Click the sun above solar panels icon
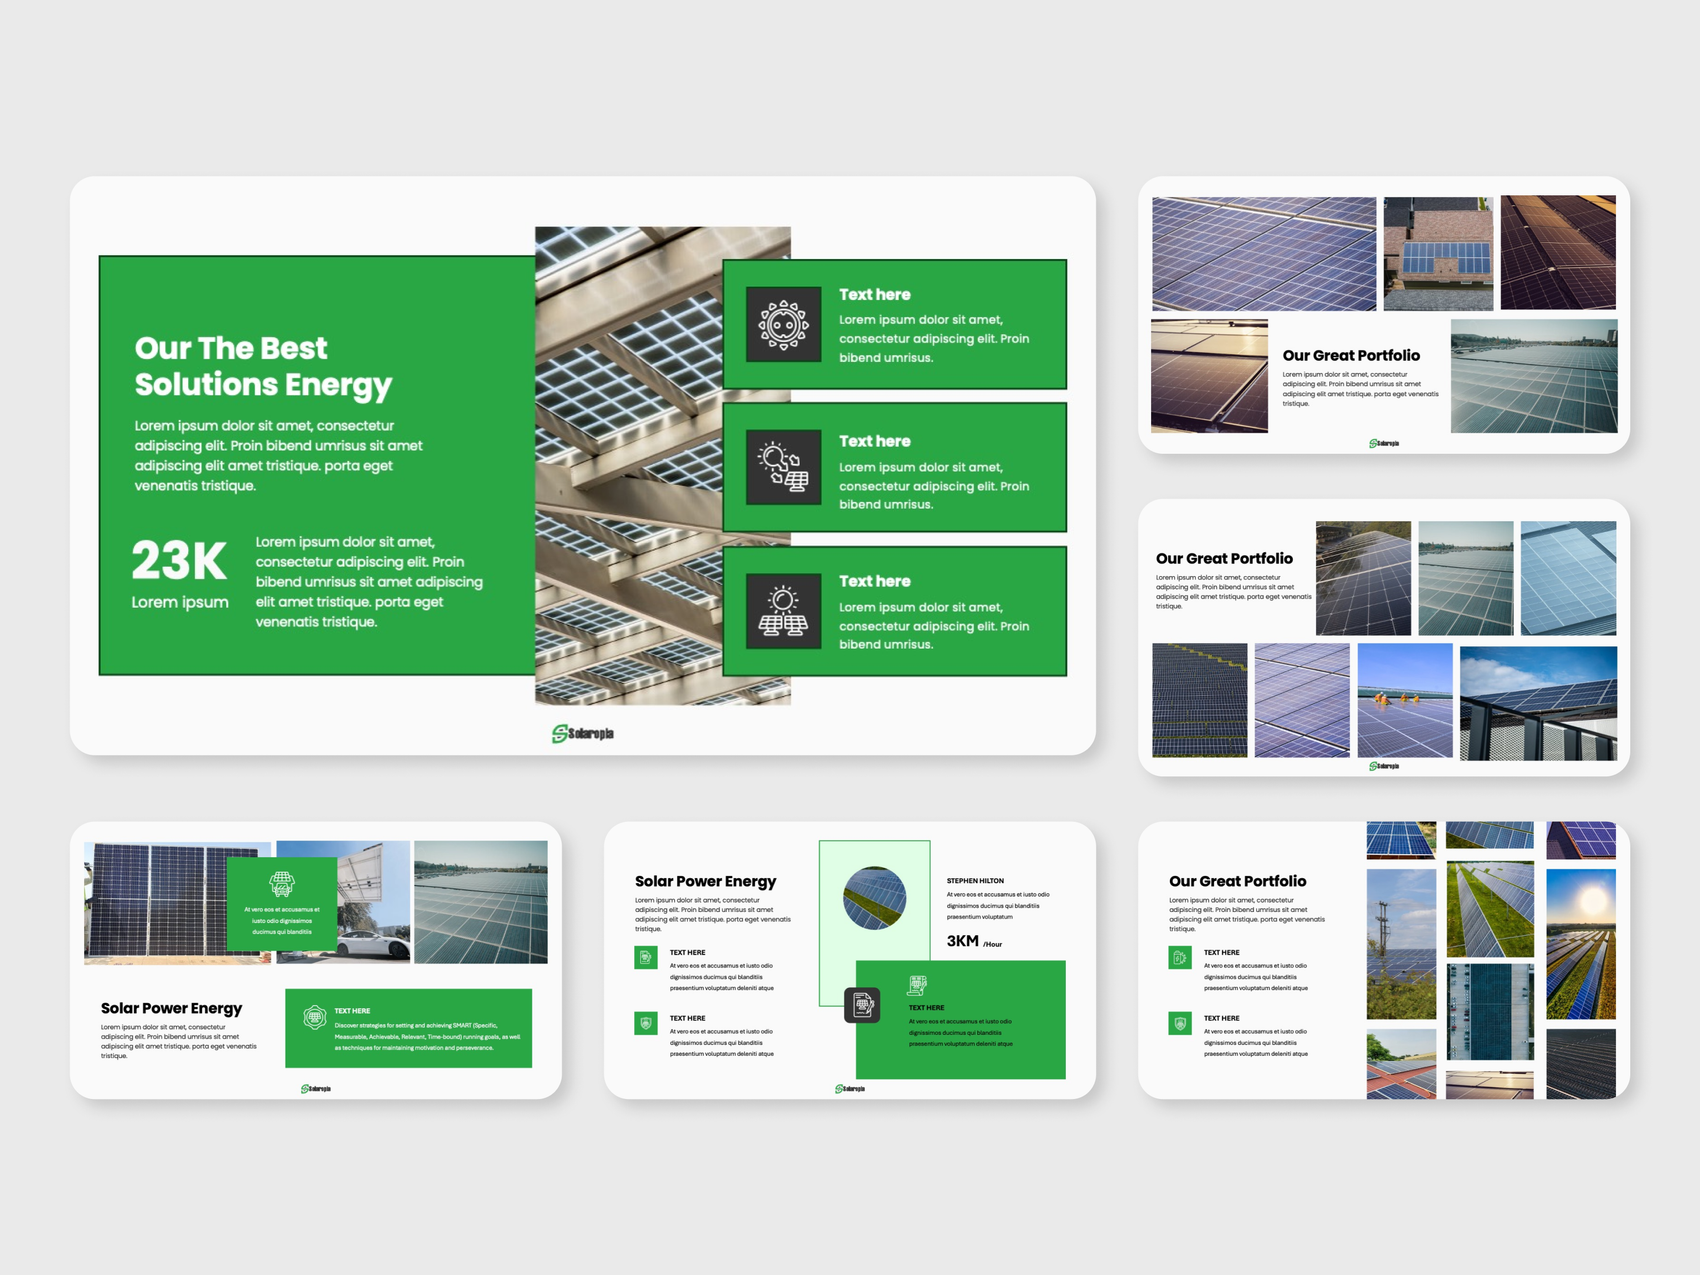 coord(783,611)
